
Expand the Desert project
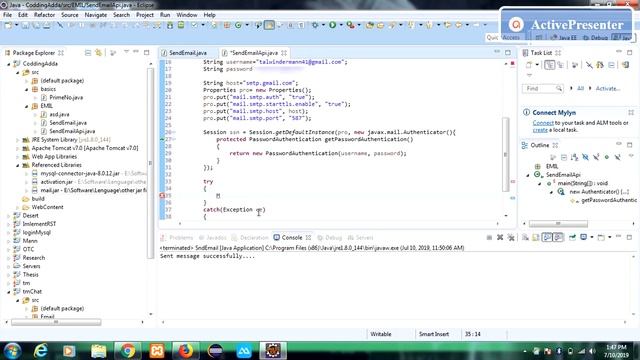coord(9,216)
